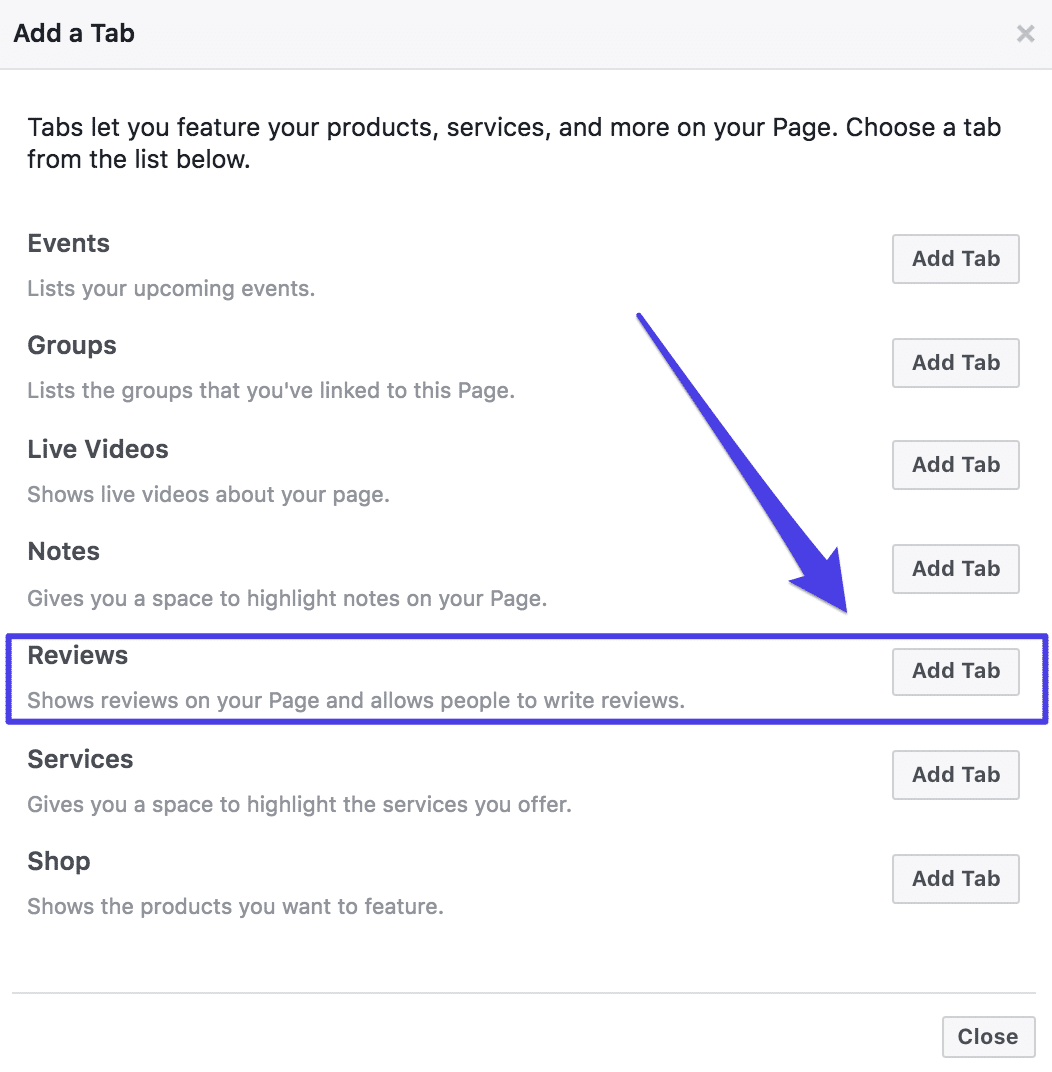1052x1072 pixels.
Task: Add the Groups tab
Action: [954, 362]
